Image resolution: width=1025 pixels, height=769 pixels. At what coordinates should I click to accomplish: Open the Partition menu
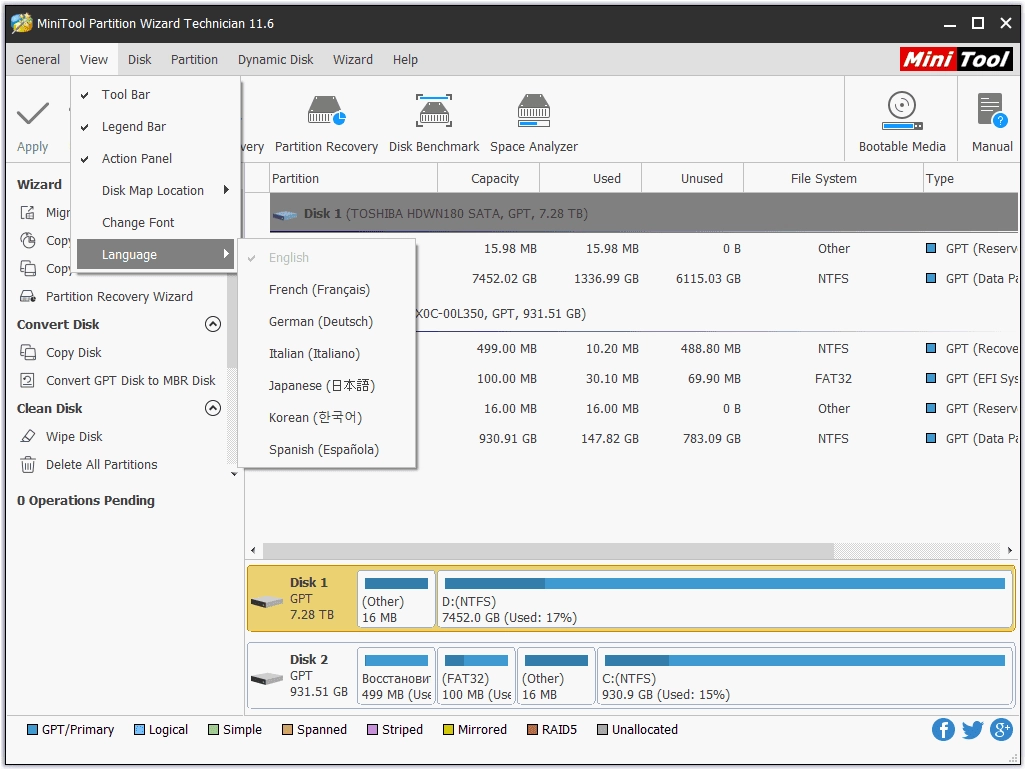pos(194,60)
